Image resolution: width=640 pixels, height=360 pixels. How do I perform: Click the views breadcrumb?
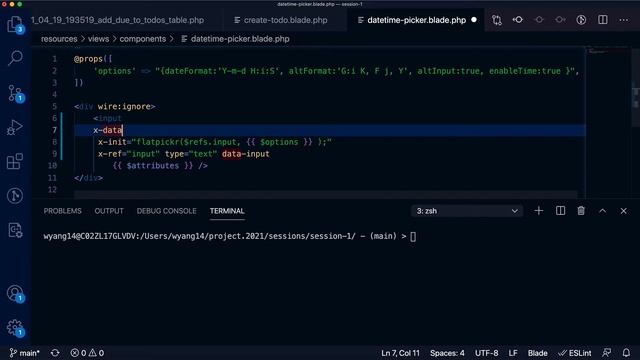(98, 39)
